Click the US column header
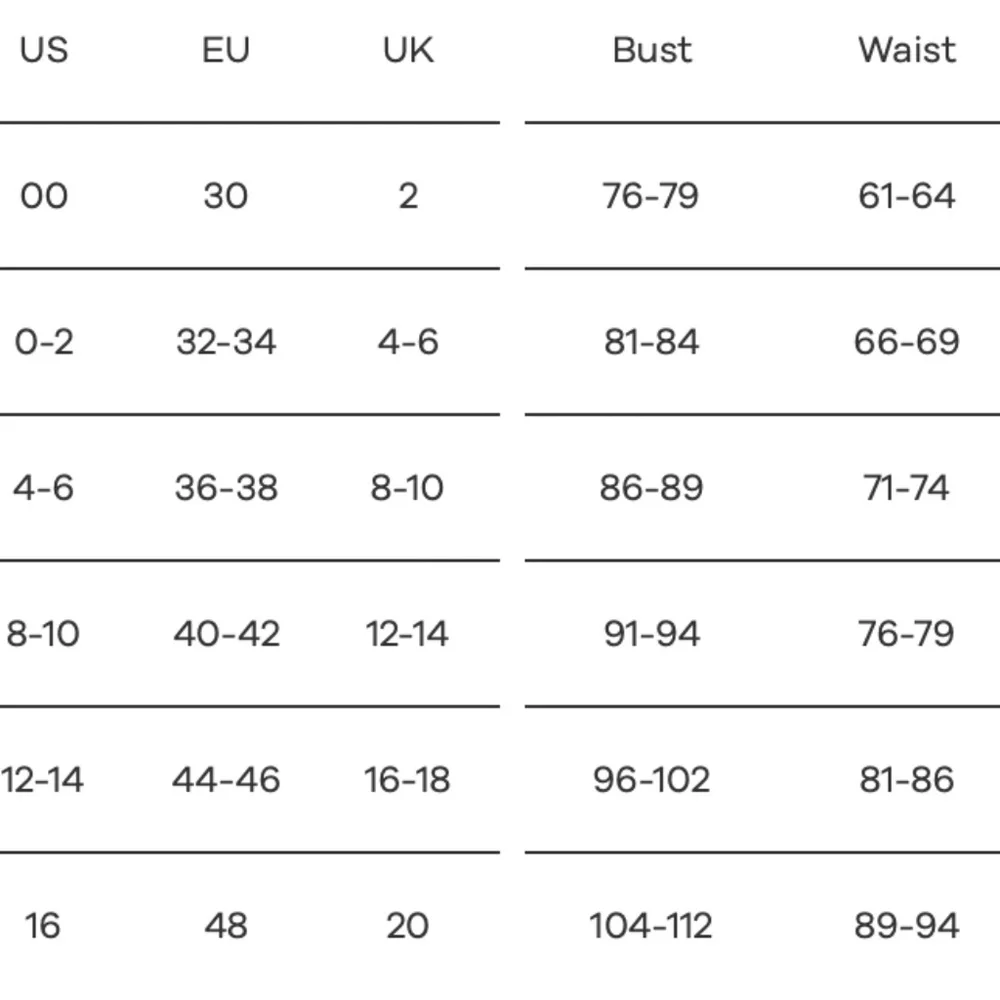 (x=44, y=50)
